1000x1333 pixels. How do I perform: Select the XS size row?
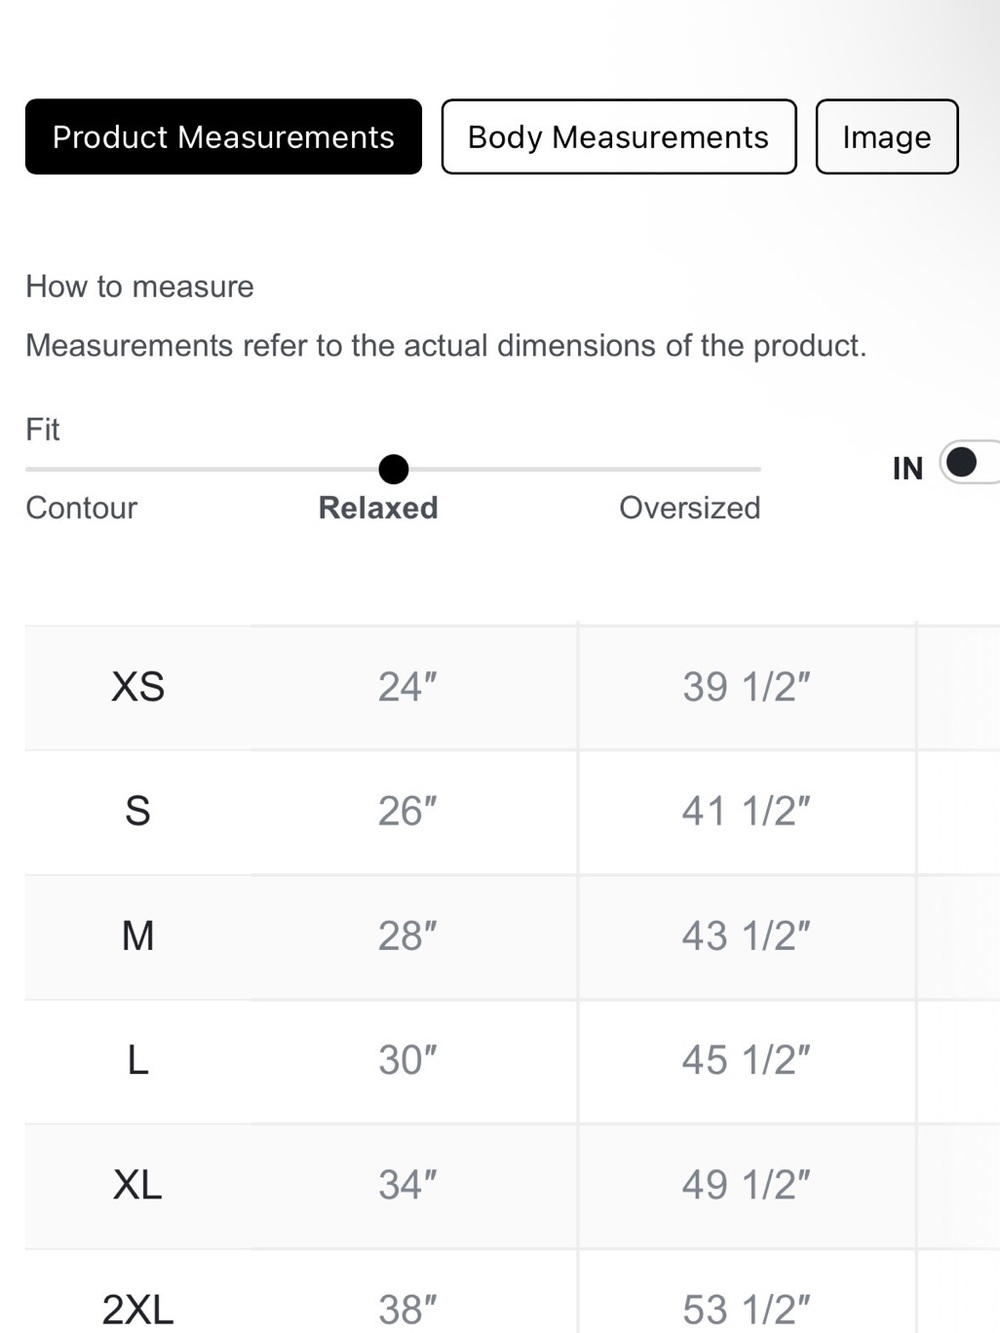(512, 687)
